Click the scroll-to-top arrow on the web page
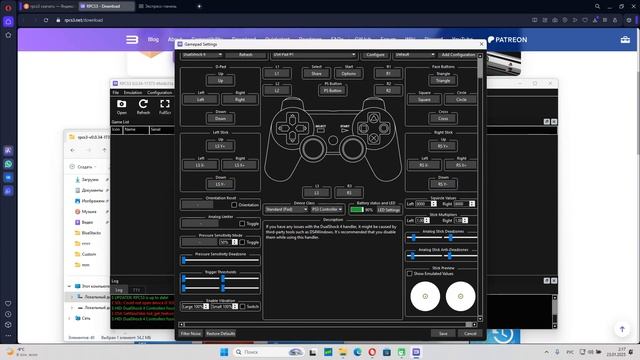The image size is (640, 360). tap(622, 329)
